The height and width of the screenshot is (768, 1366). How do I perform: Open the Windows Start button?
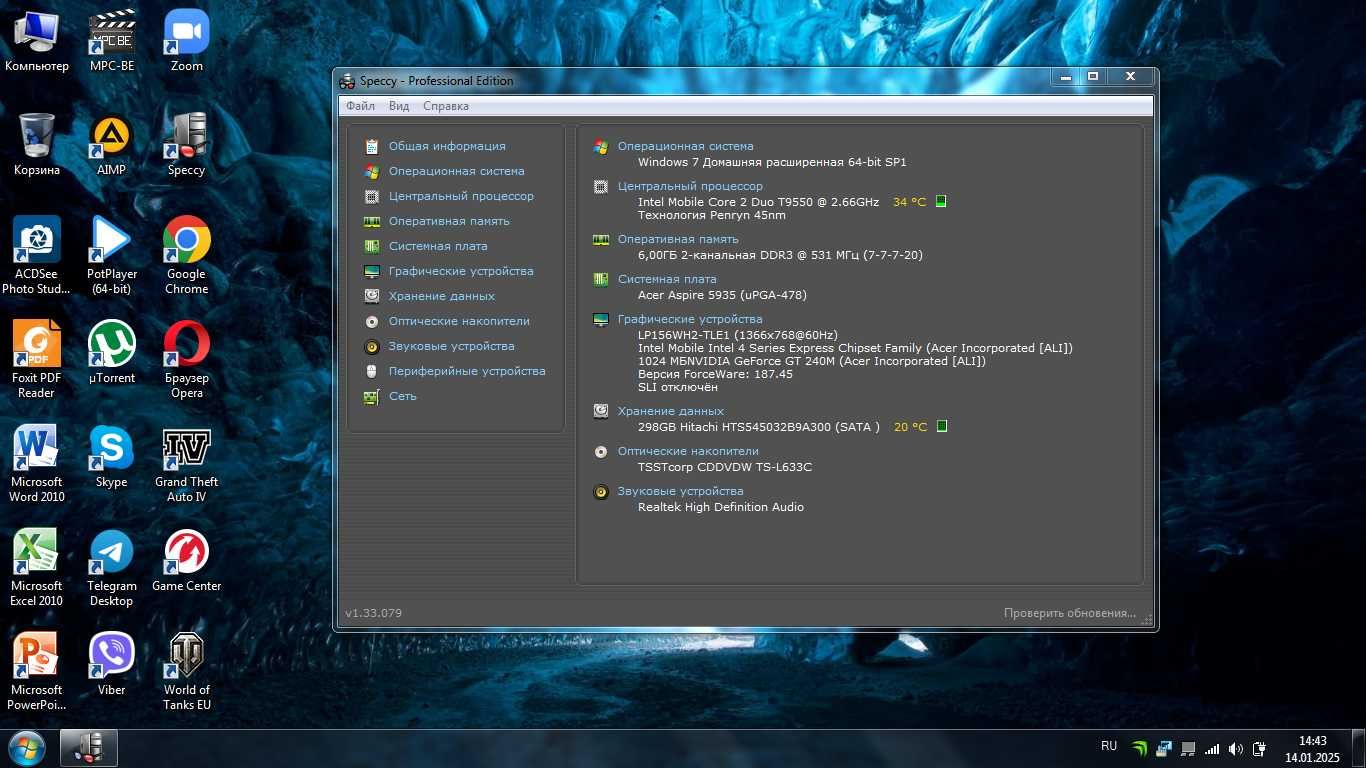click(x=25, y=748)
